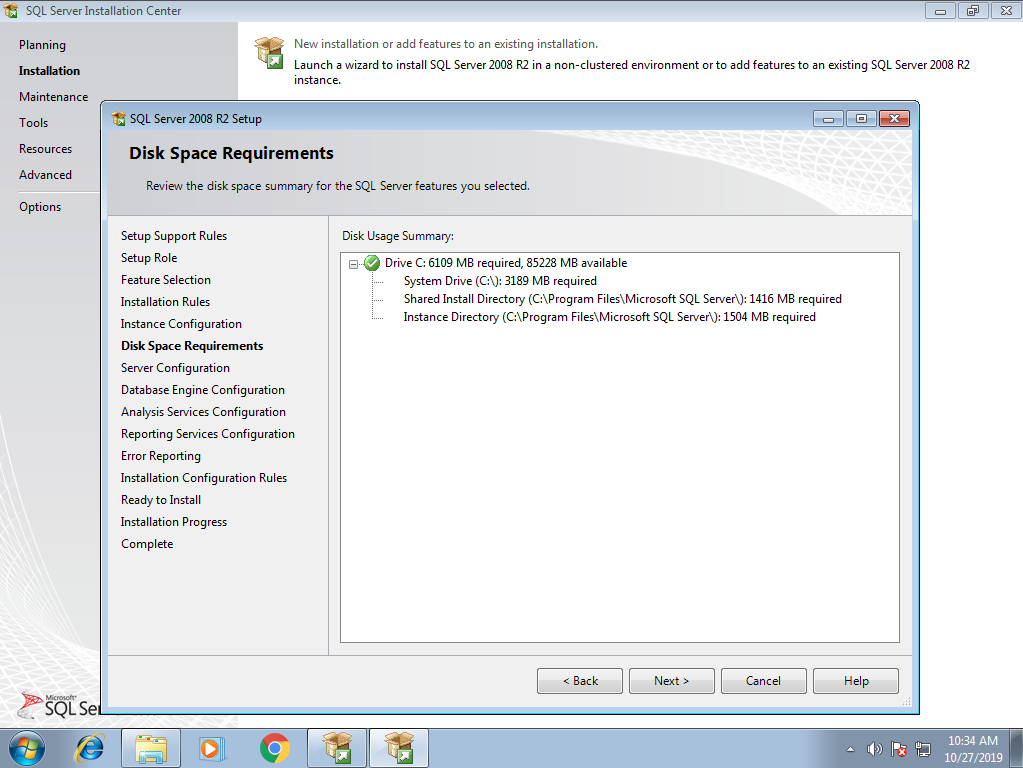Click the Analysis Services Configuration step
The width and height of the screenshot is (1023, 768).
pos(203,412)
